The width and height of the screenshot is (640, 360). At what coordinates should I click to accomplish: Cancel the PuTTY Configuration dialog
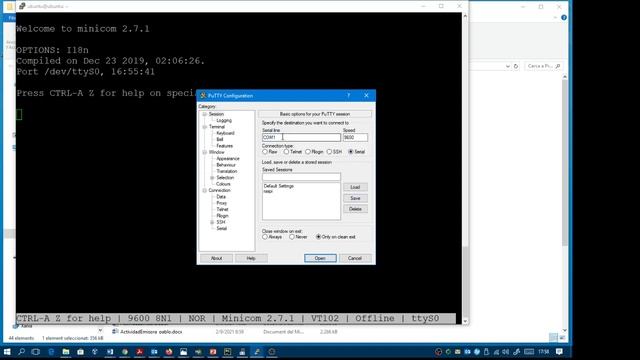[x=355, y=258]
